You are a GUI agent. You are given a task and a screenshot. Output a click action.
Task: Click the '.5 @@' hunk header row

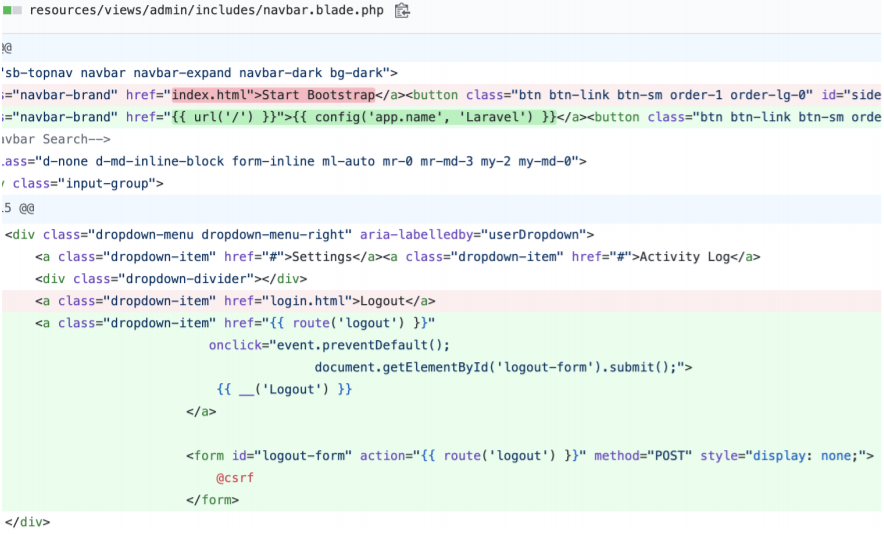(441, 209)
